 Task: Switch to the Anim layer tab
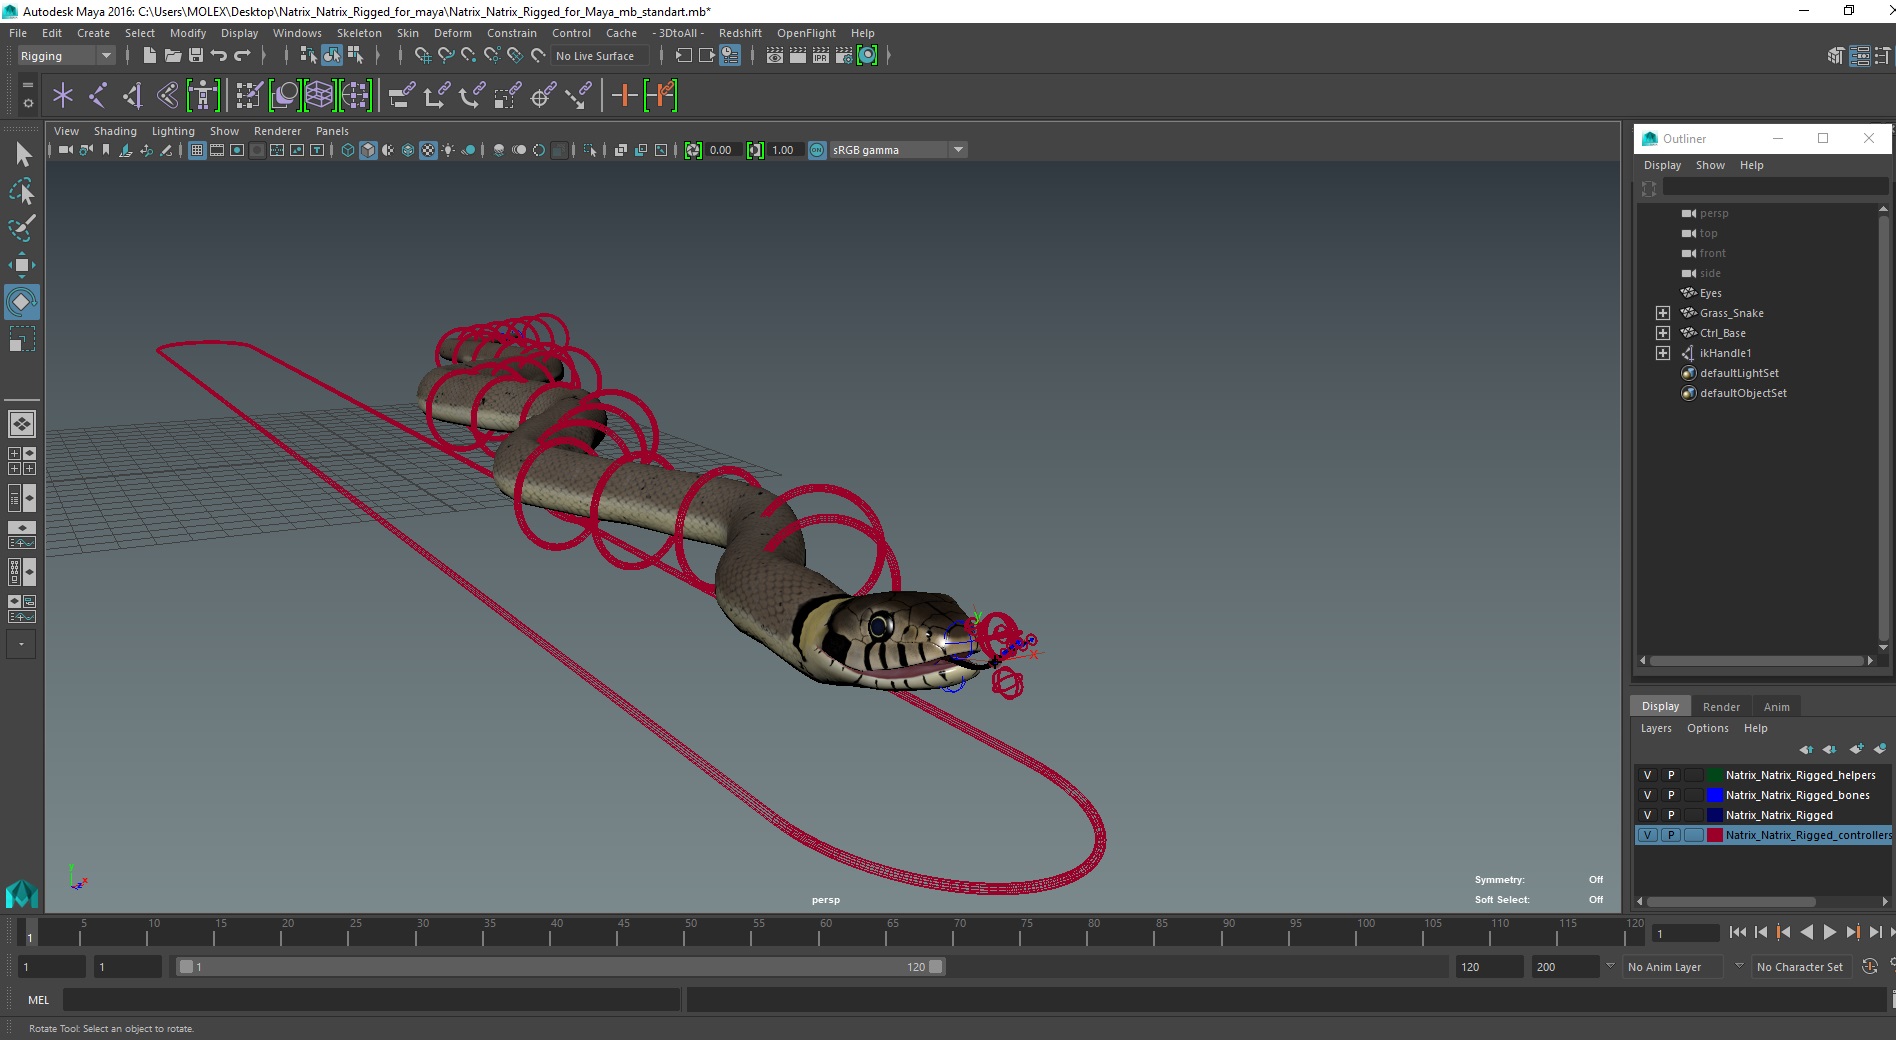point(1777,707)
